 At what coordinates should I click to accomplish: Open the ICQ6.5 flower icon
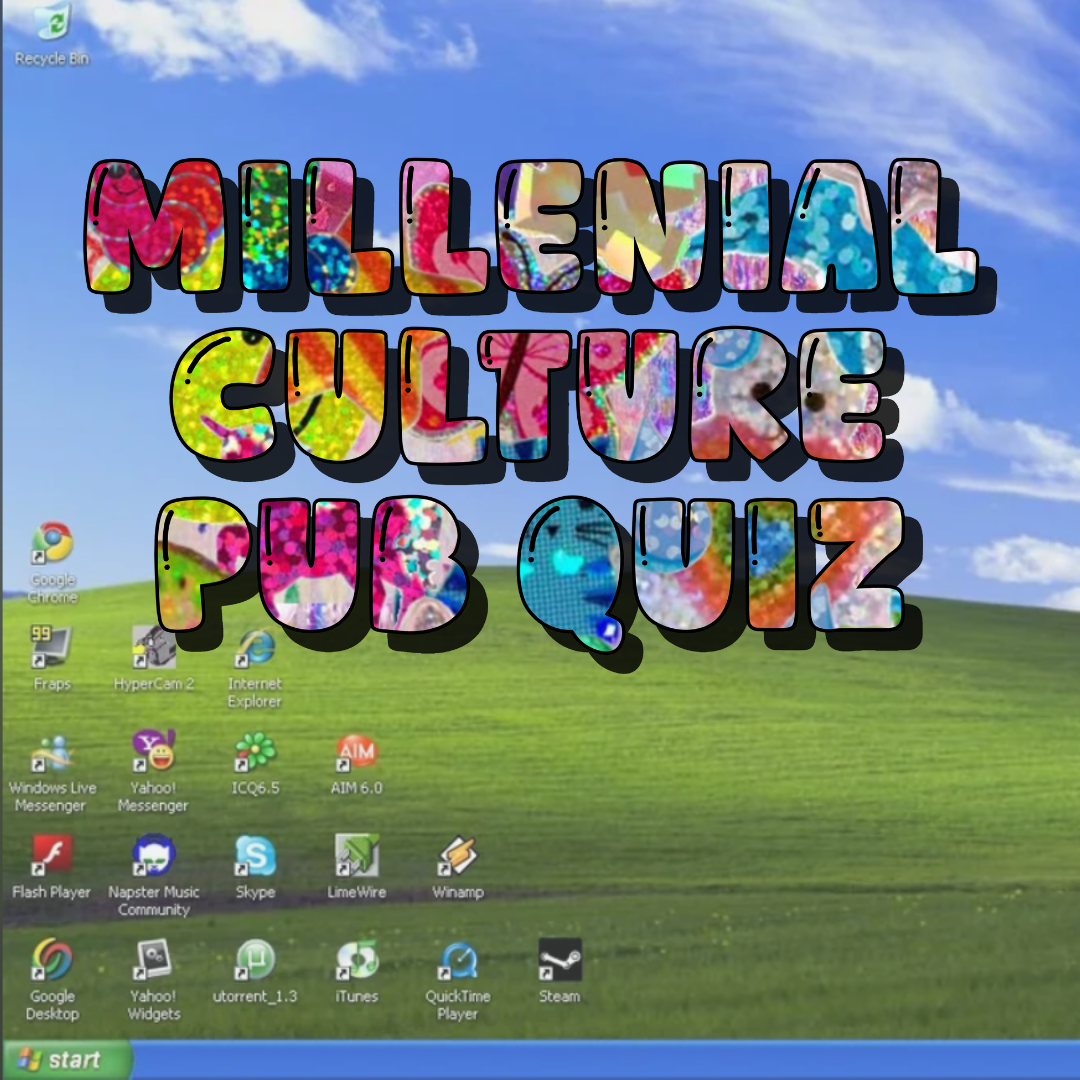click(x=255, y=752)
